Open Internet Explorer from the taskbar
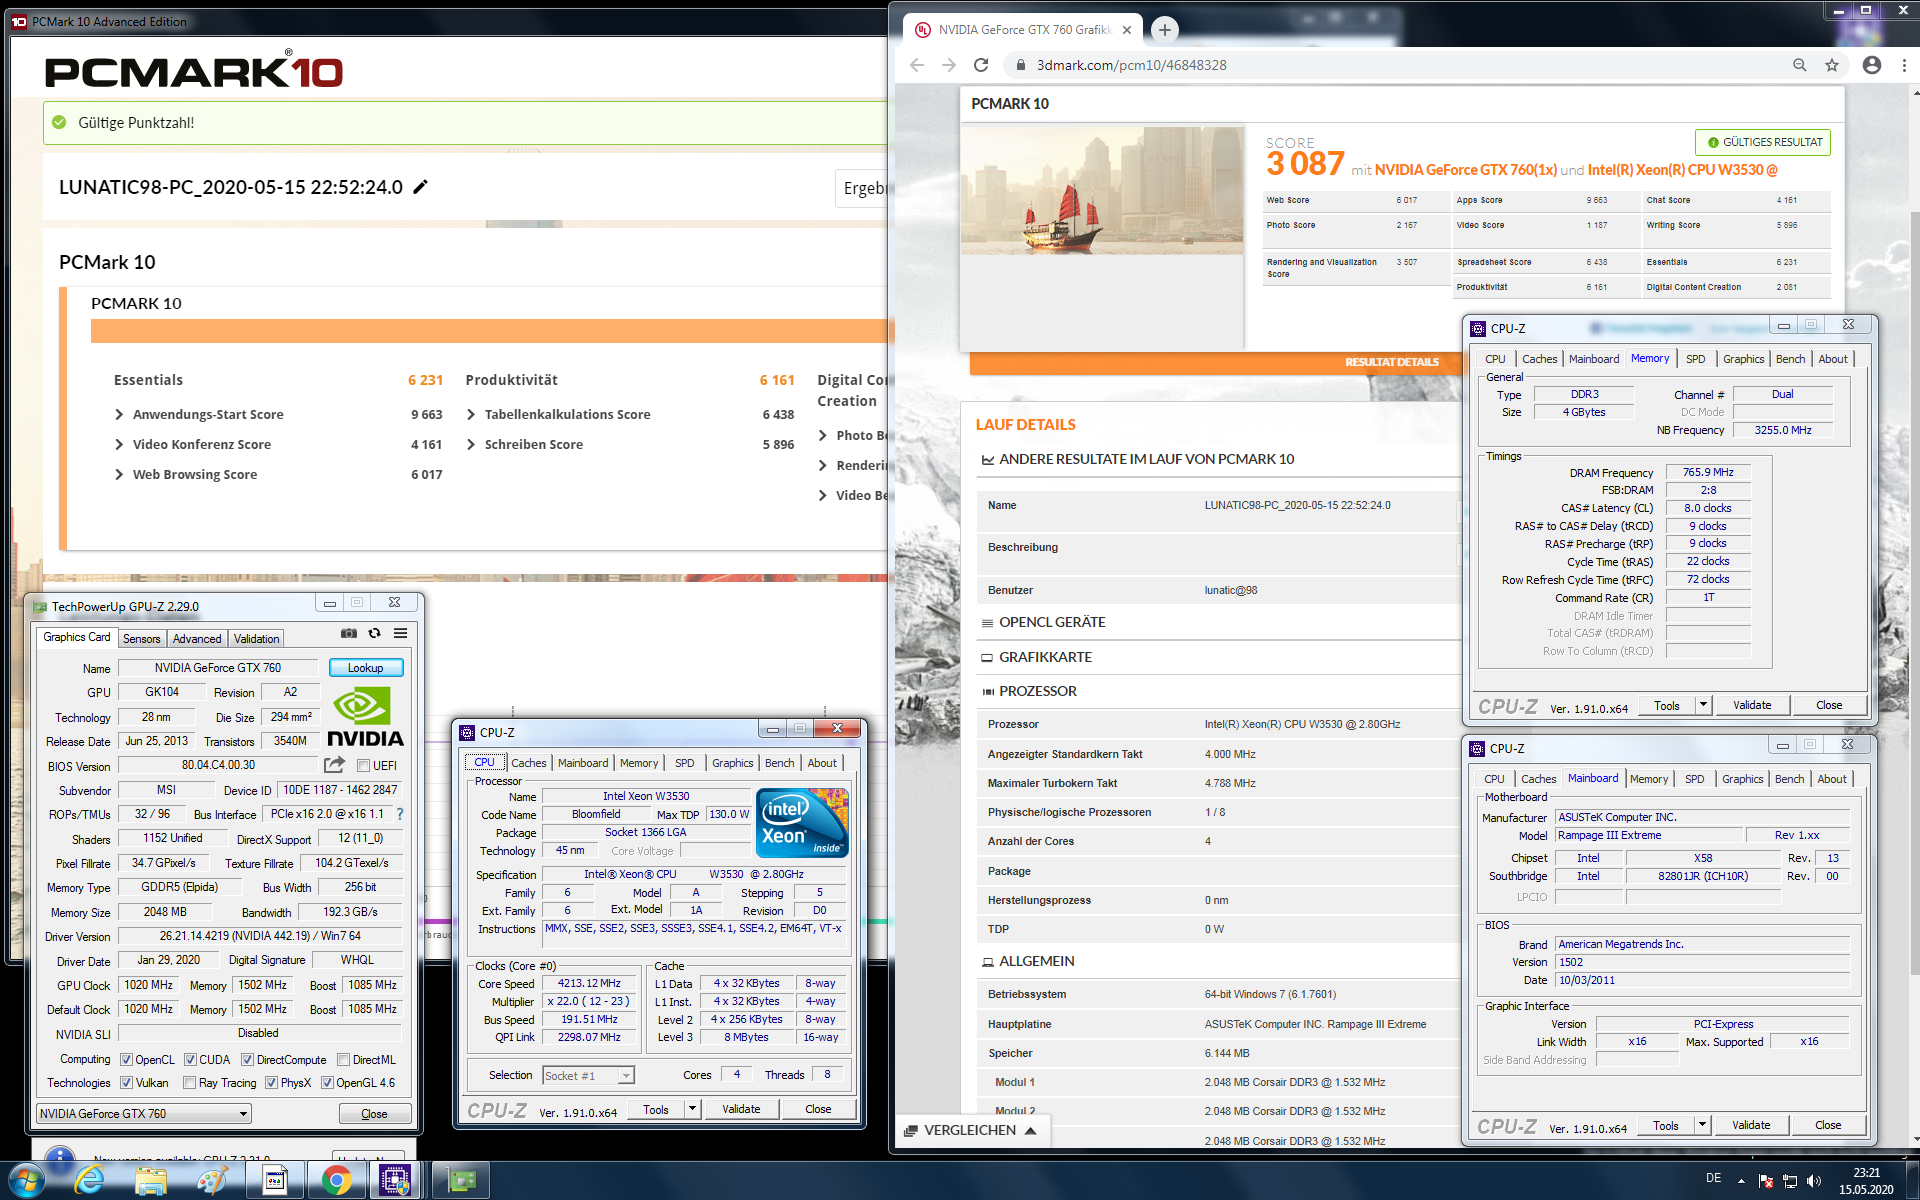The height and width of the screenshot is (1200, 1920). point(90,1181)
